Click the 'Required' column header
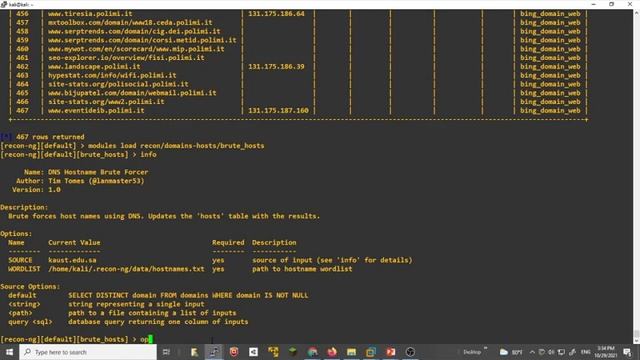640x360 pixels. point(228,242)
